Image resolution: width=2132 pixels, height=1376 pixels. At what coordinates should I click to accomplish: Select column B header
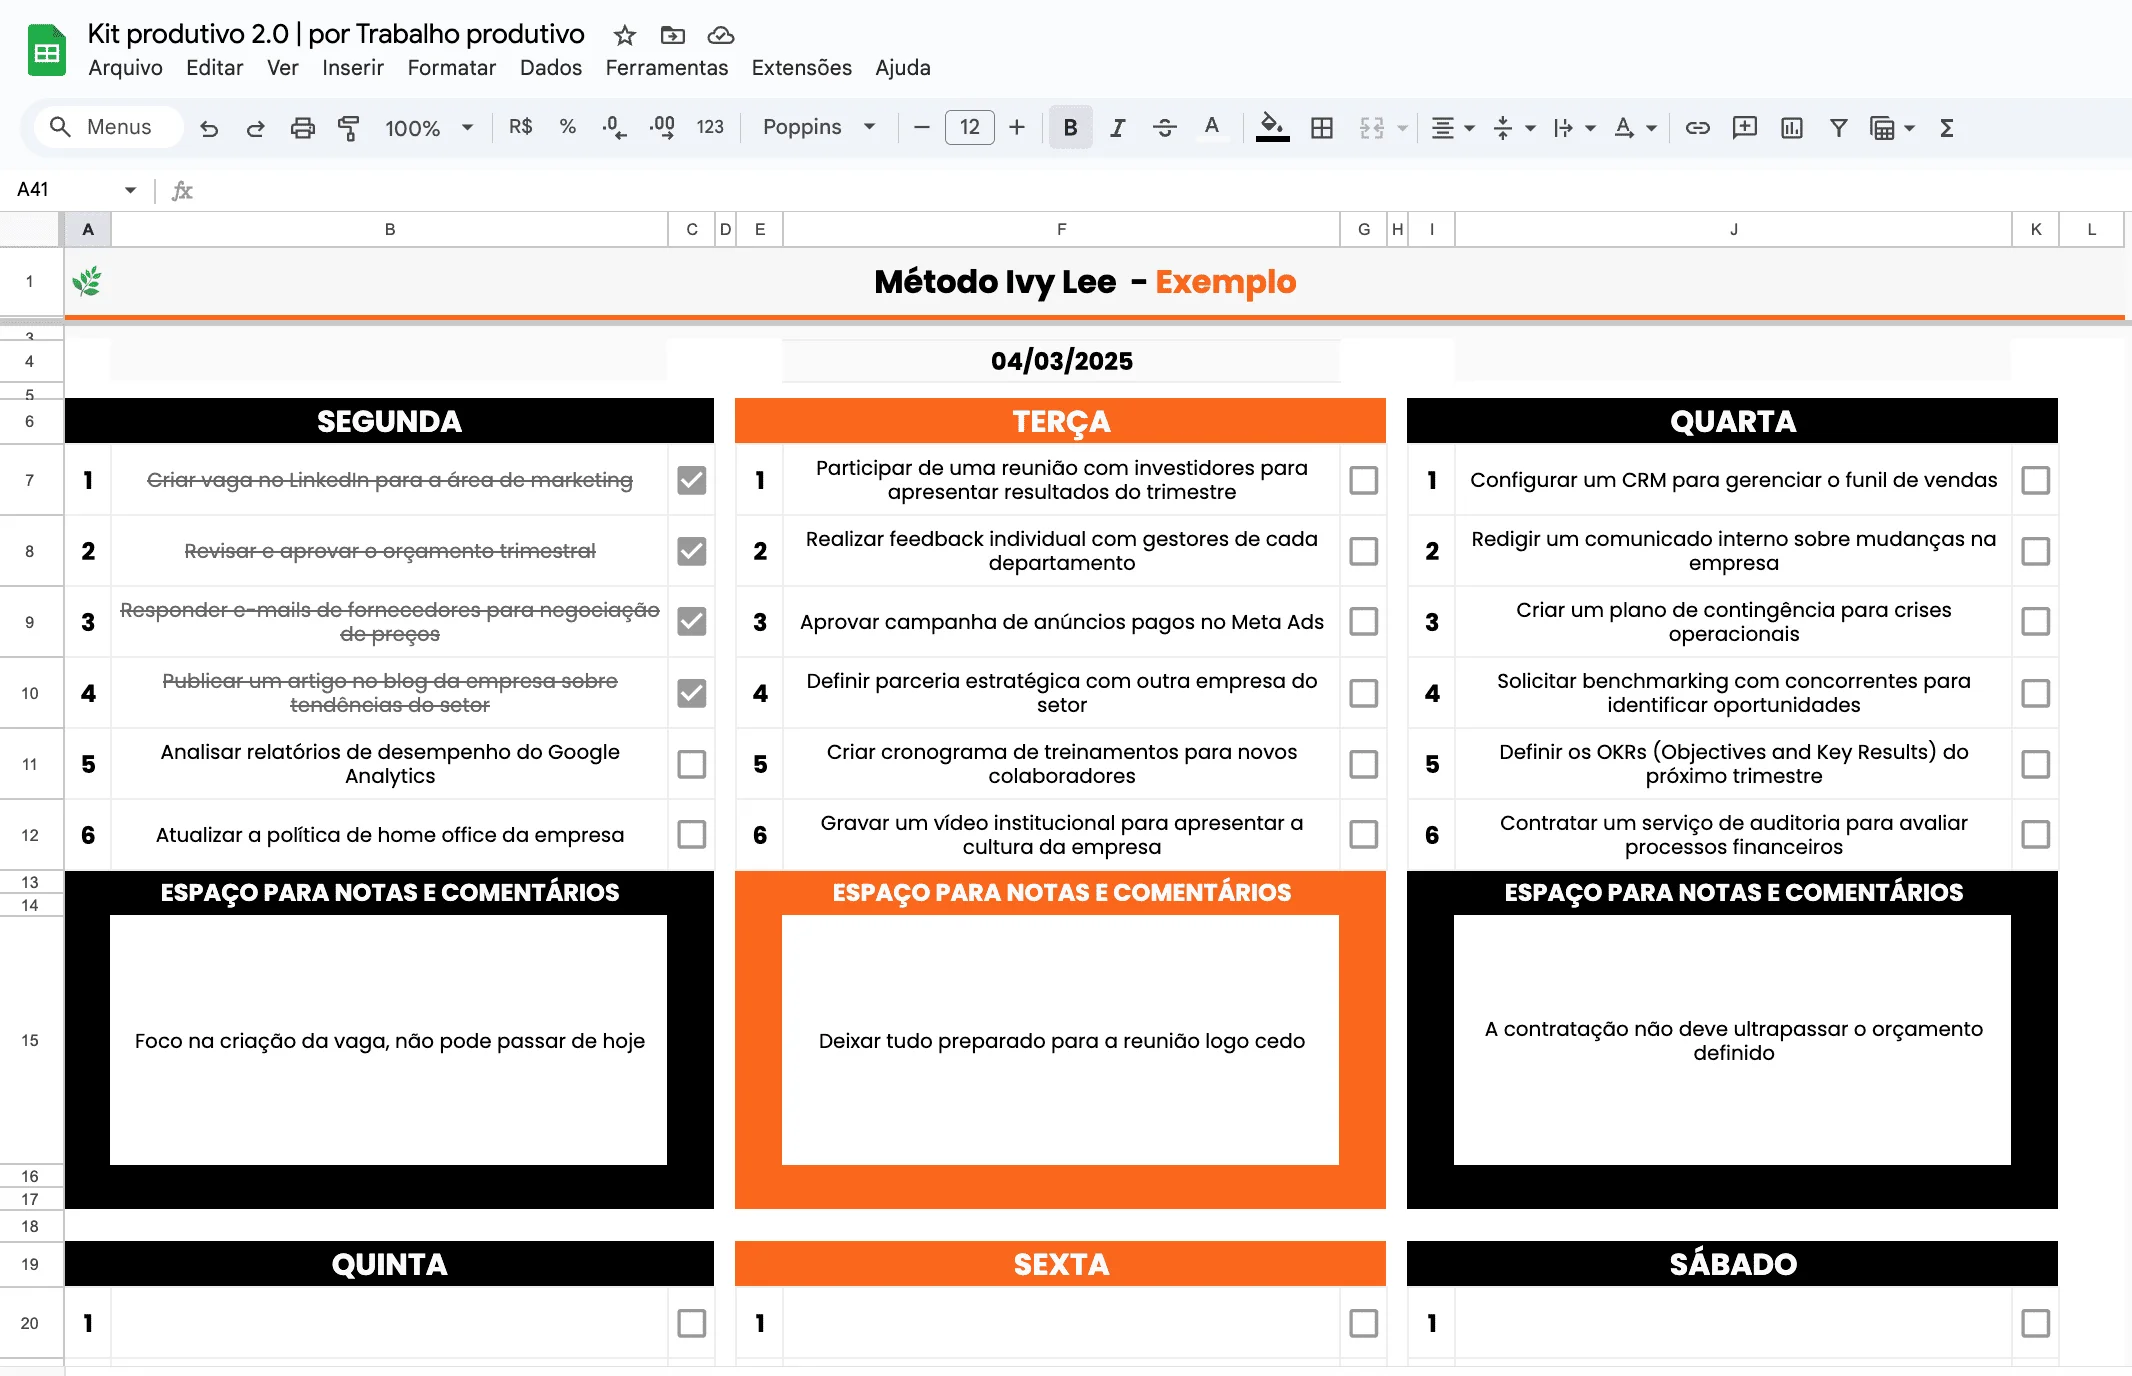click(x=389, y=230)
